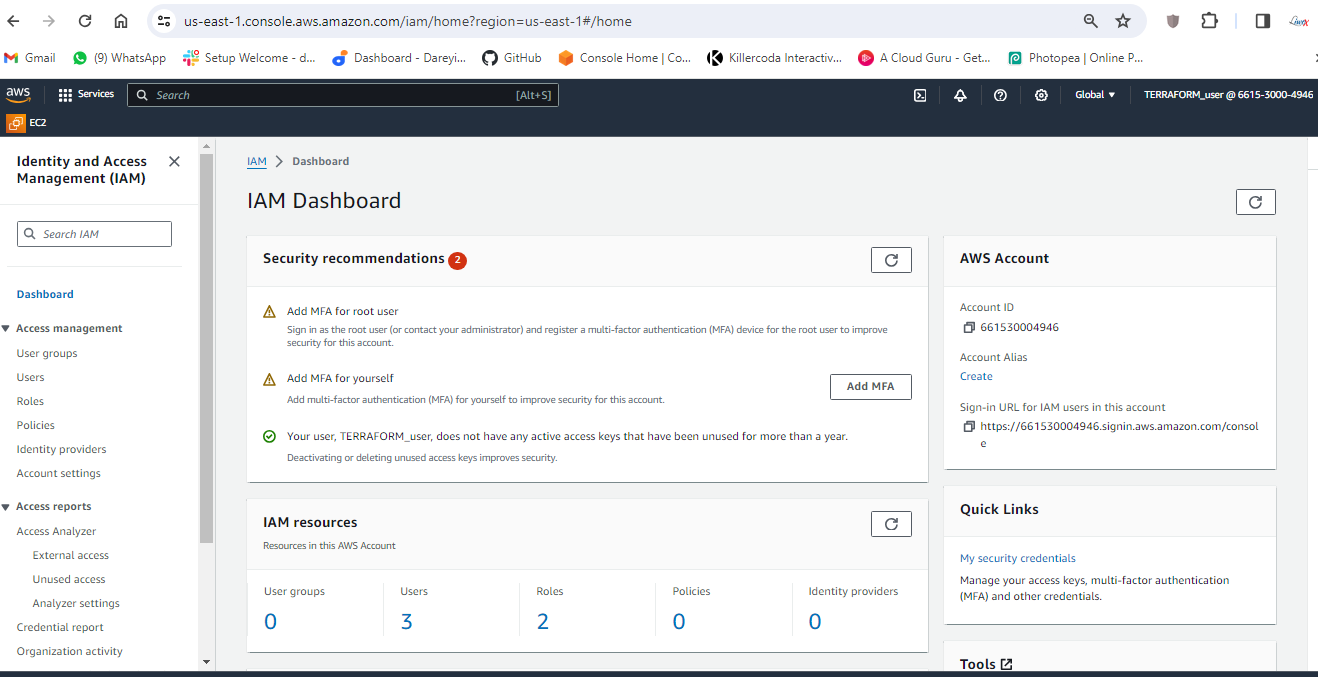Image resolution: width=1318 pixels, height=677 pixels.
Task: Refresh the Security recommendations panel
Action: [x=891, y=260]
